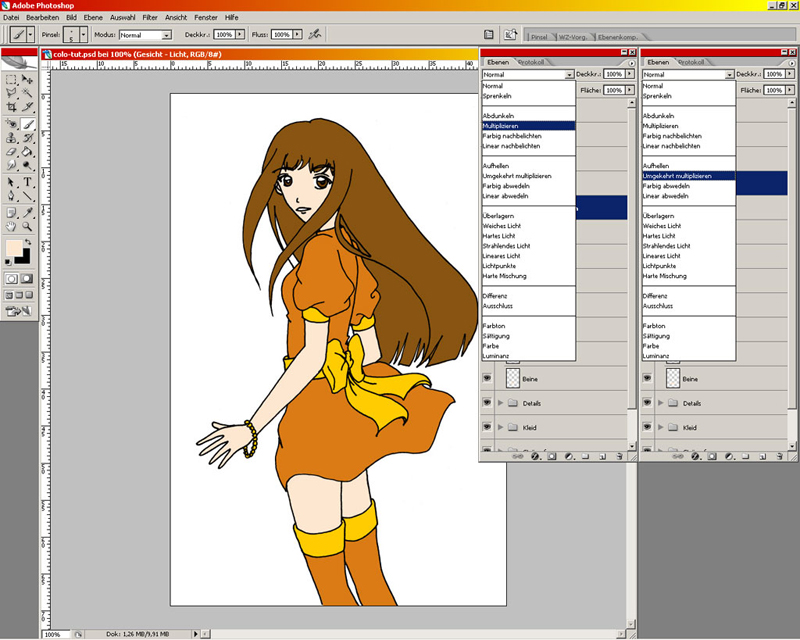Select the Polygonal Lasso tool
Image resolution: width=800 pixels, height=640 pixels.
click(11, 93)
